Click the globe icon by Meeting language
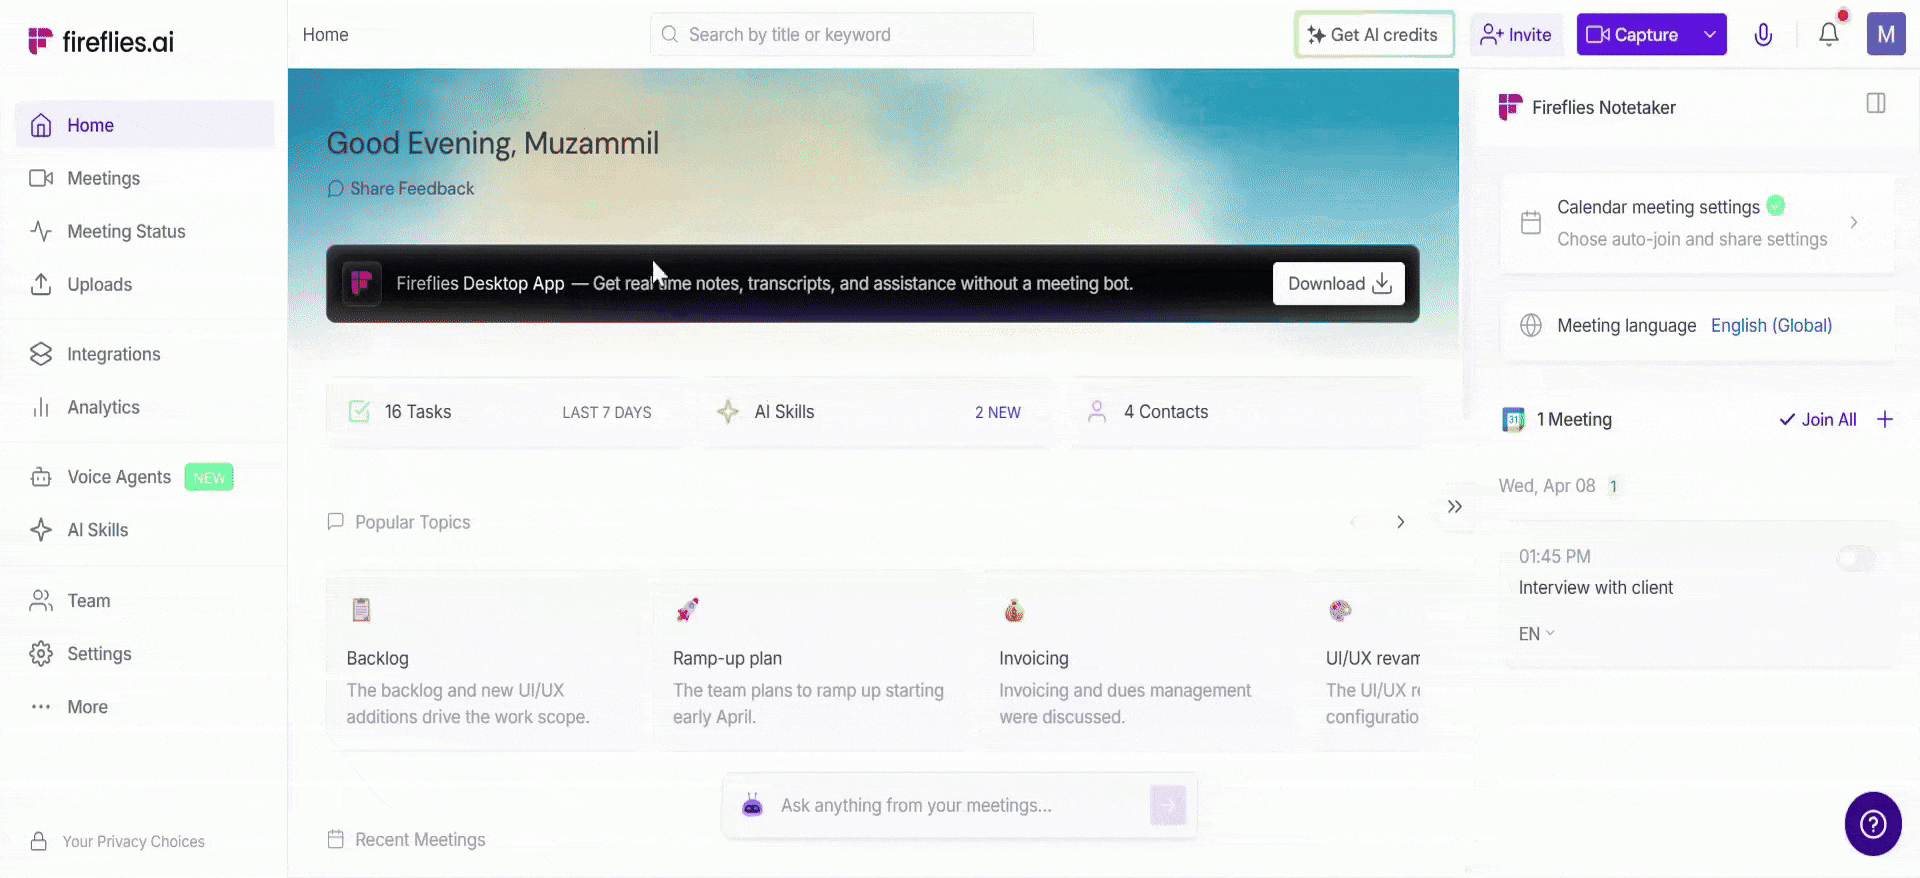This screenshot has width=1920, height=878. point(1531,326)
